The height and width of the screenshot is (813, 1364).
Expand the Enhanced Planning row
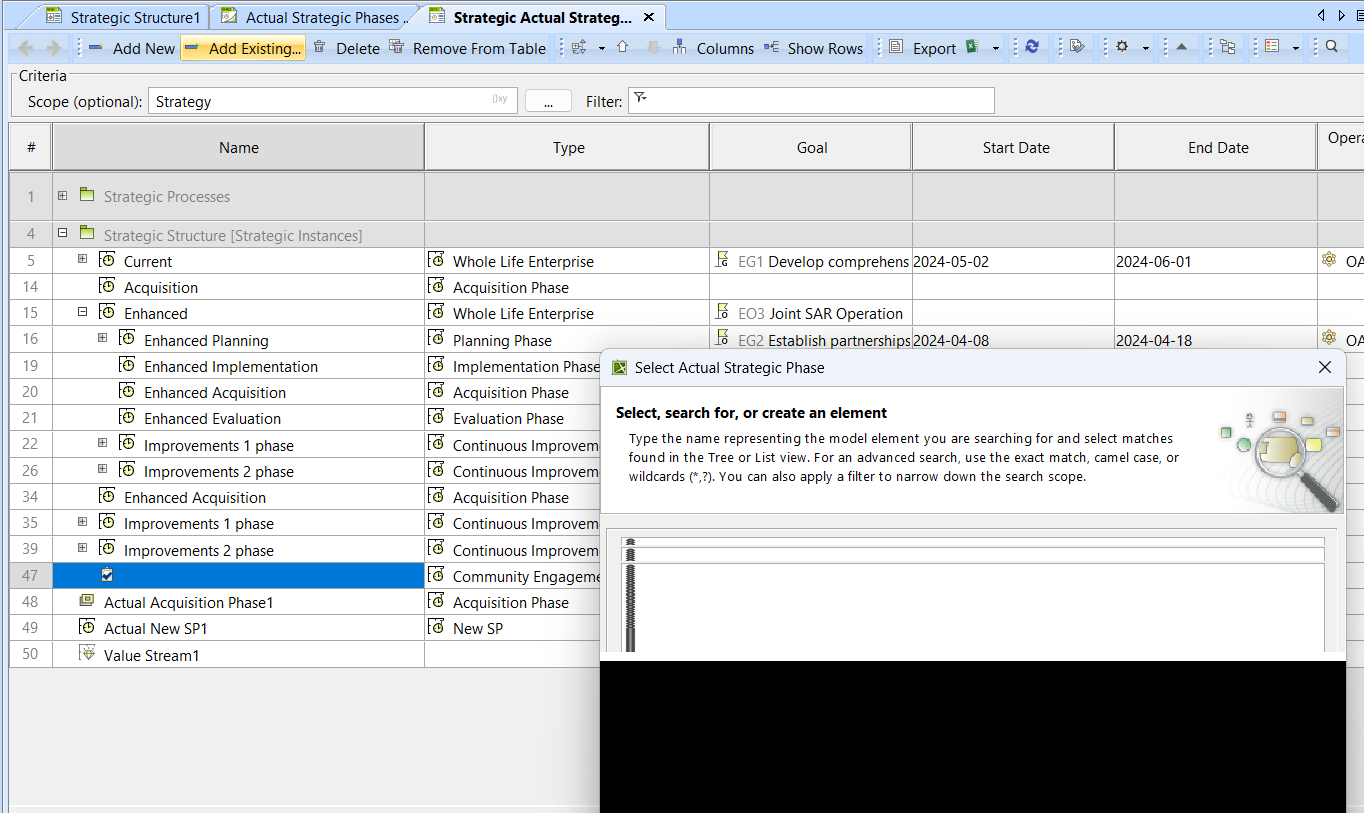(102, 339)
